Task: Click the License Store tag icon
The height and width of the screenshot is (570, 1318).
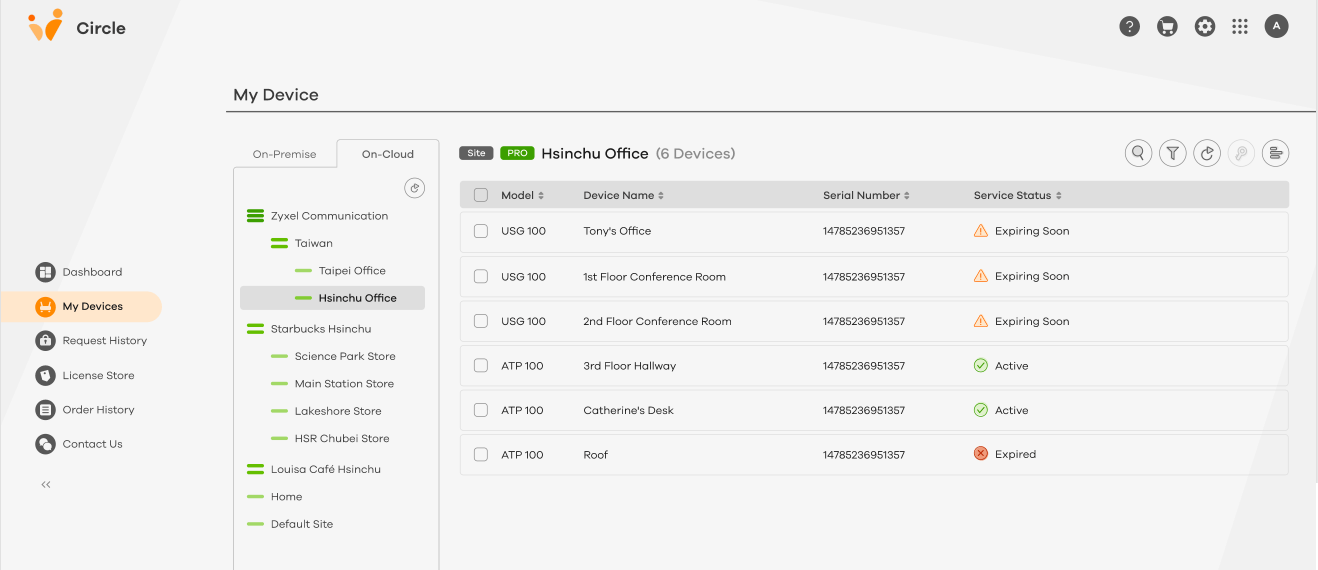Action: click(45, 376)
